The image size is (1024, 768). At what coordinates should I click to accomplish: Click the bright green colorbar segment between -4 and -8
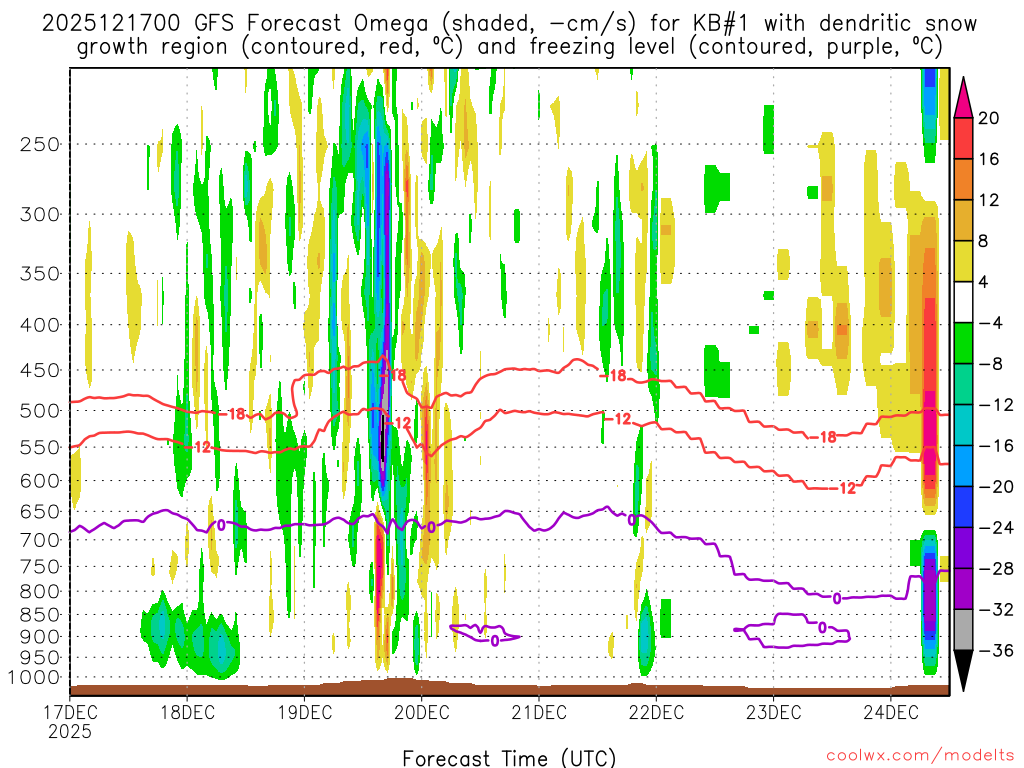963,343
